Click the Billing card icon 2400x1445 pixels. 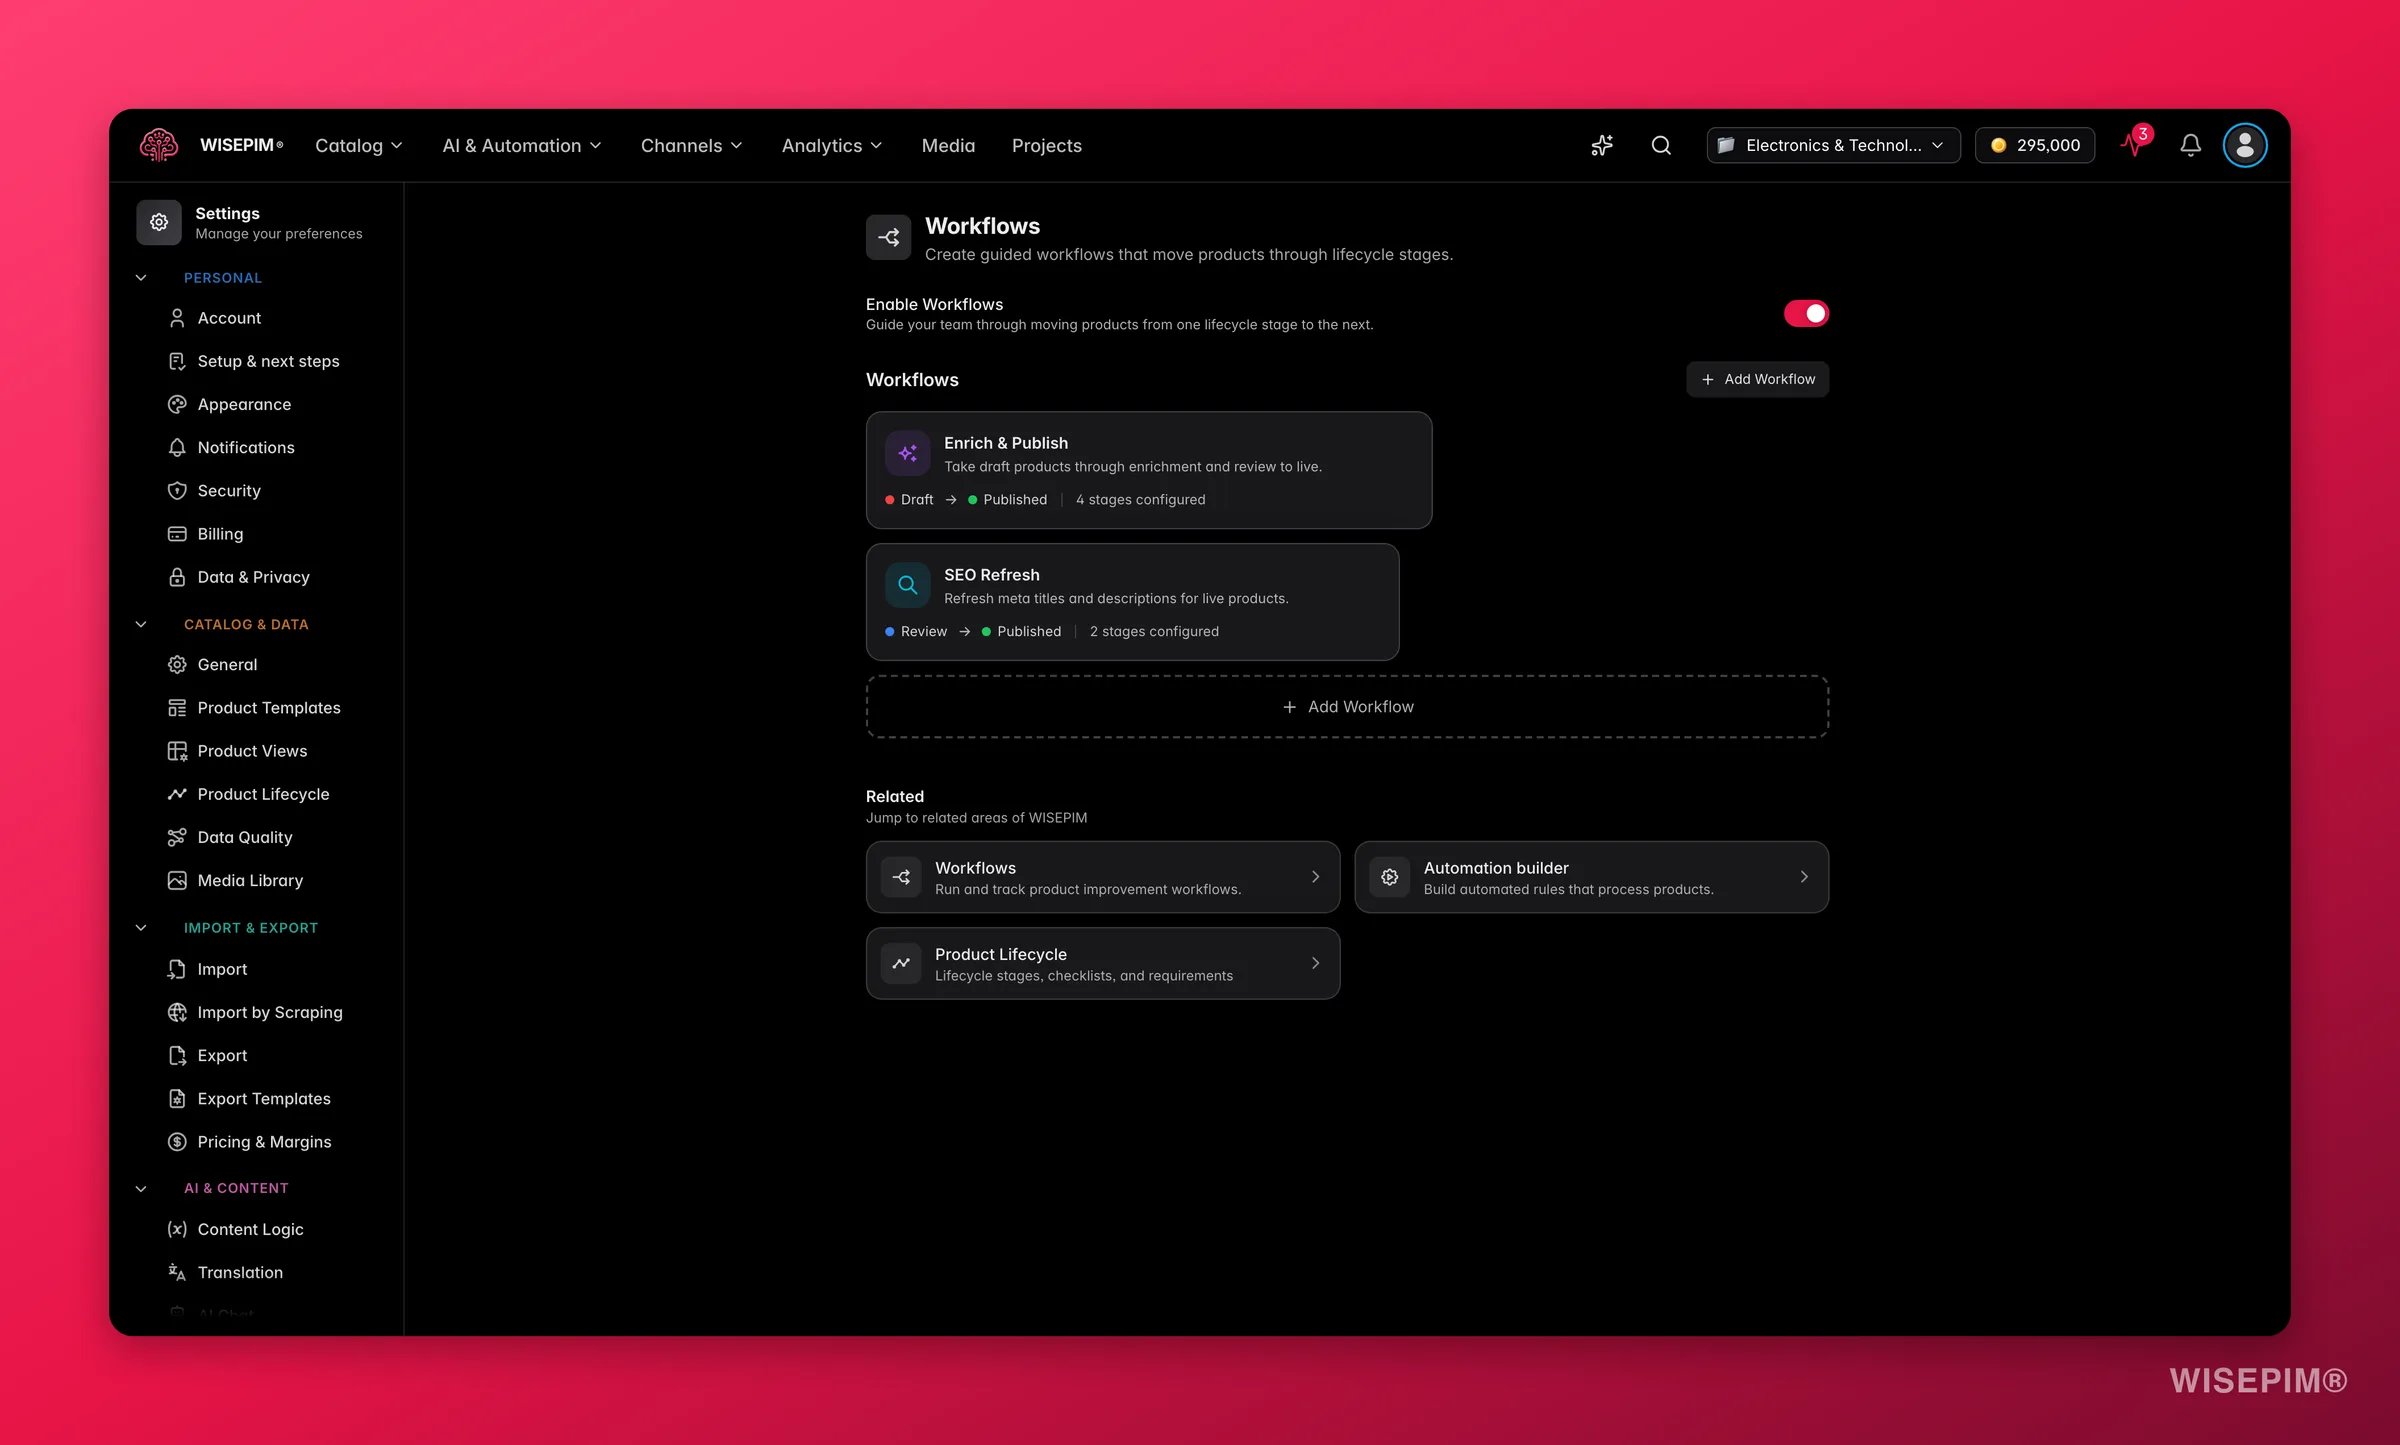point(177,534)
